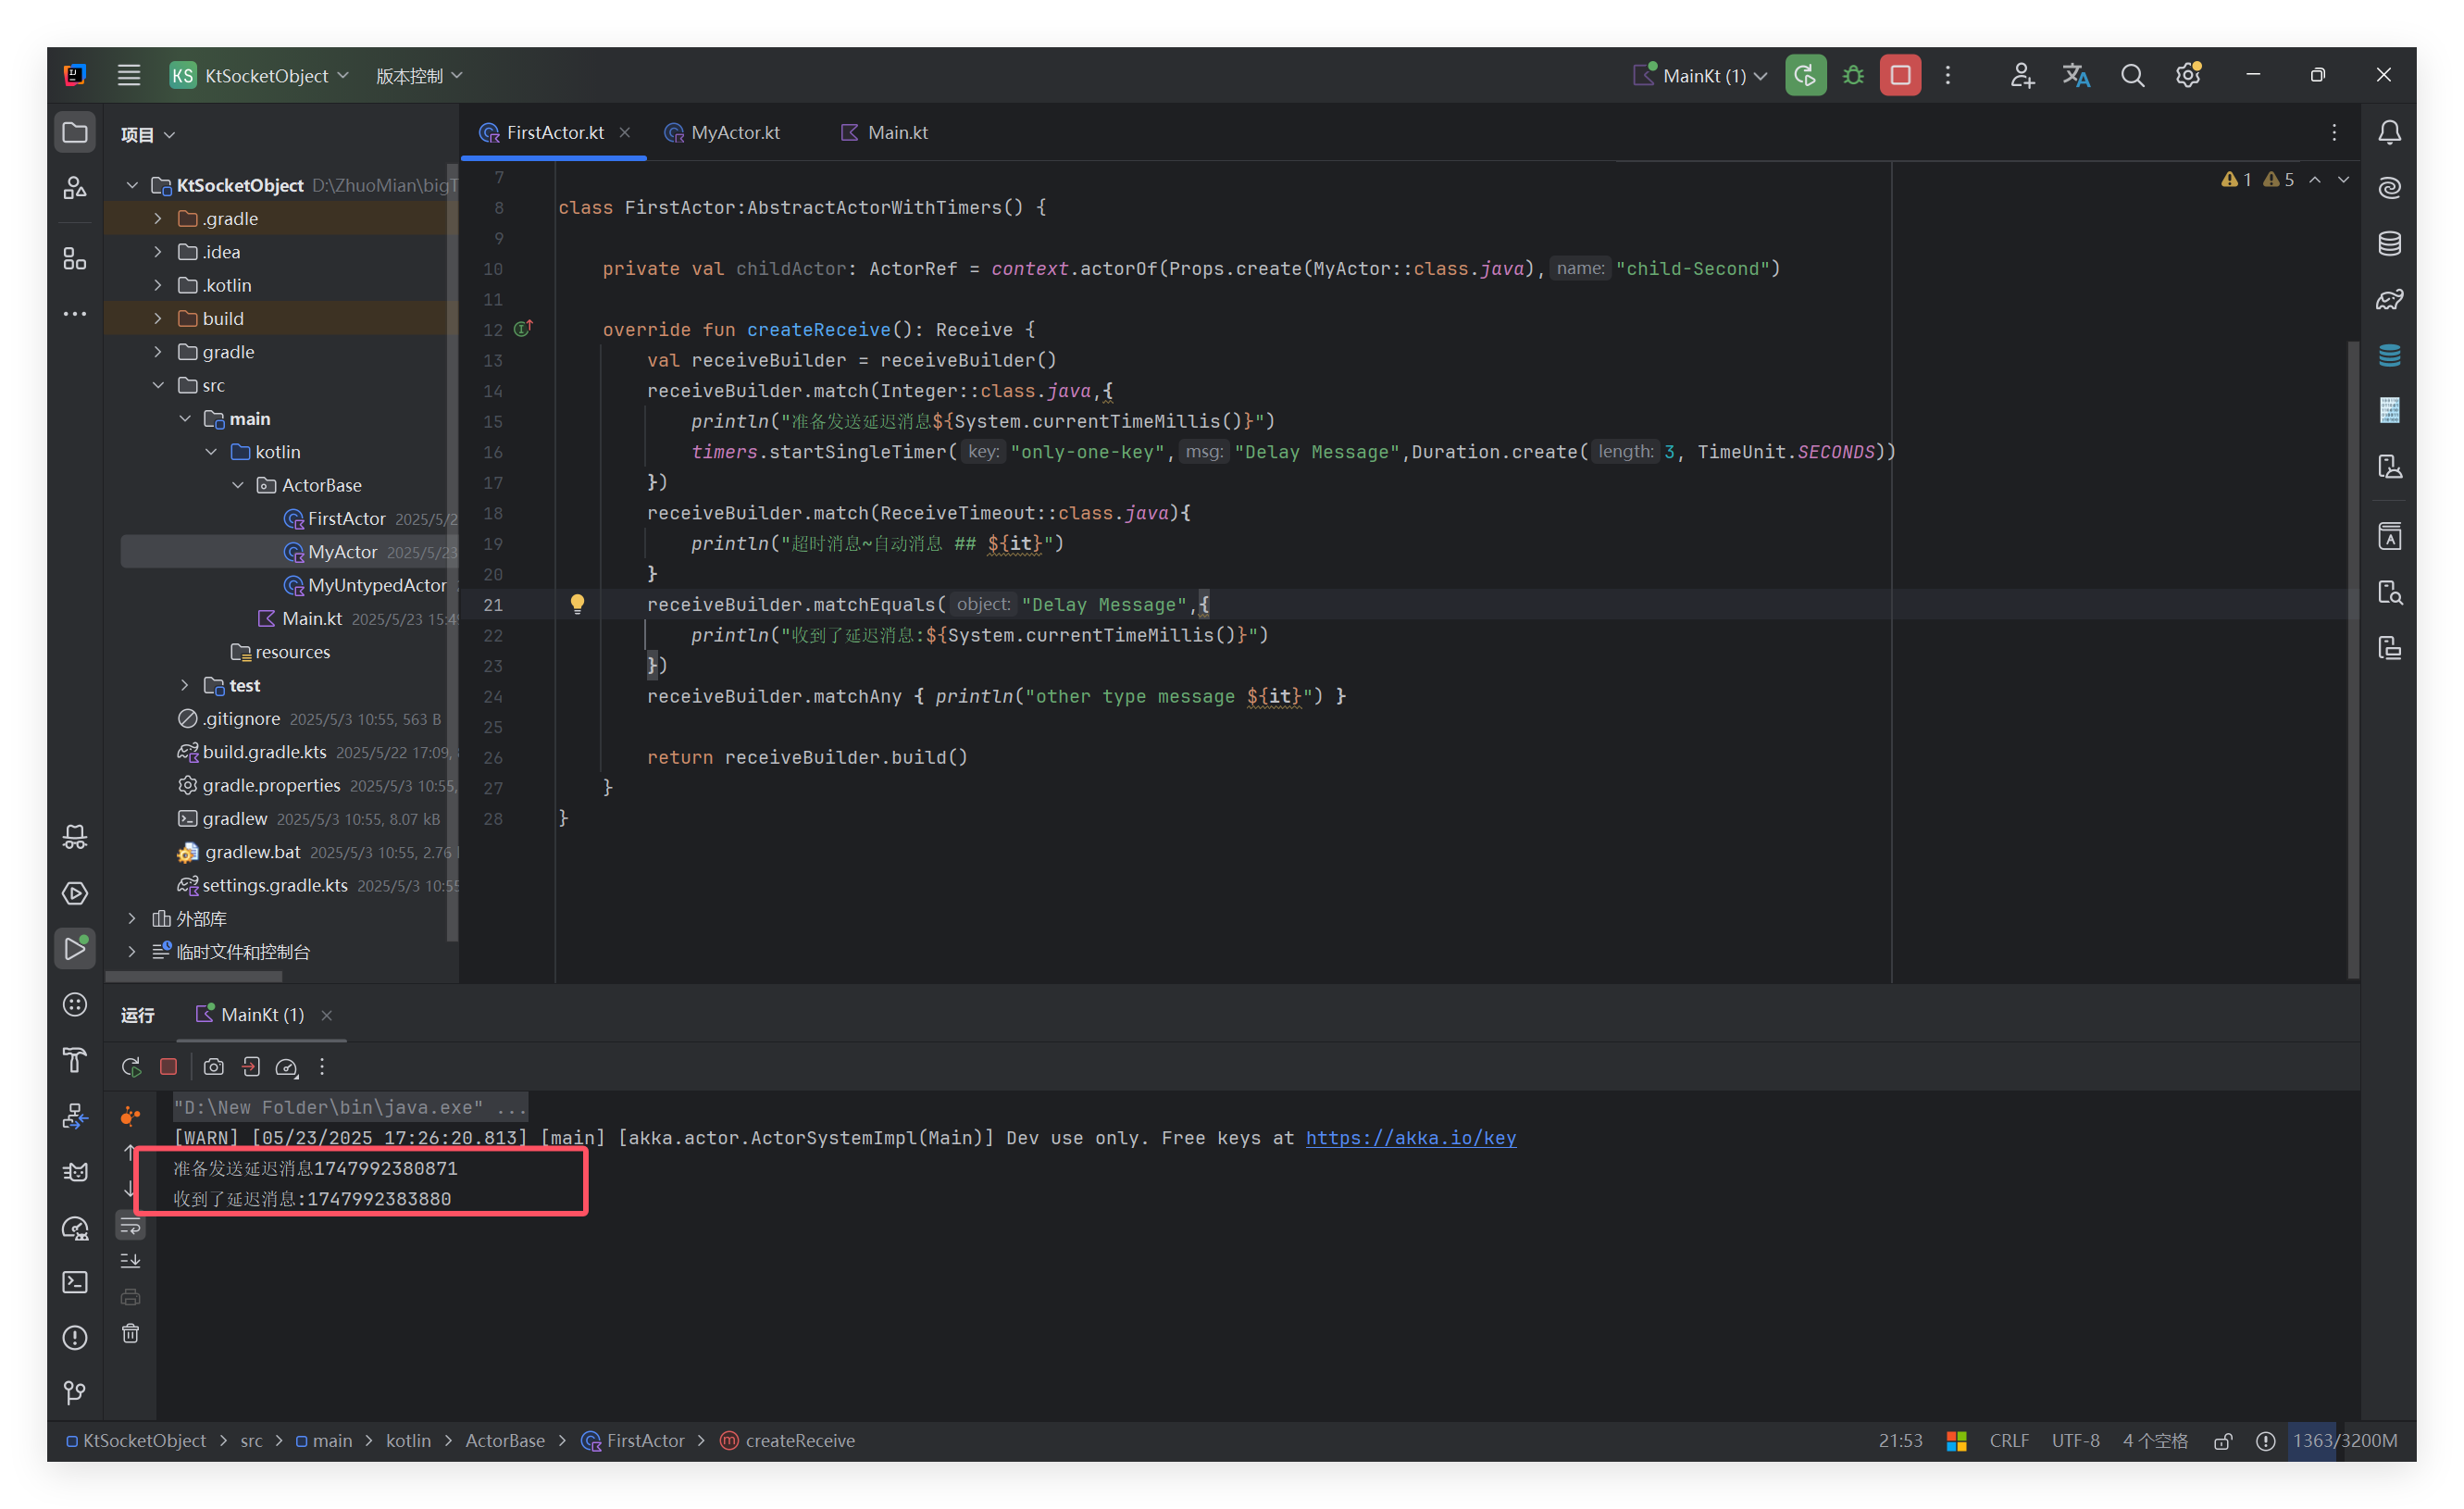Open the Git version control tool window
The width and height of the screenshot is (2464, 1509).
(75, 1392)
